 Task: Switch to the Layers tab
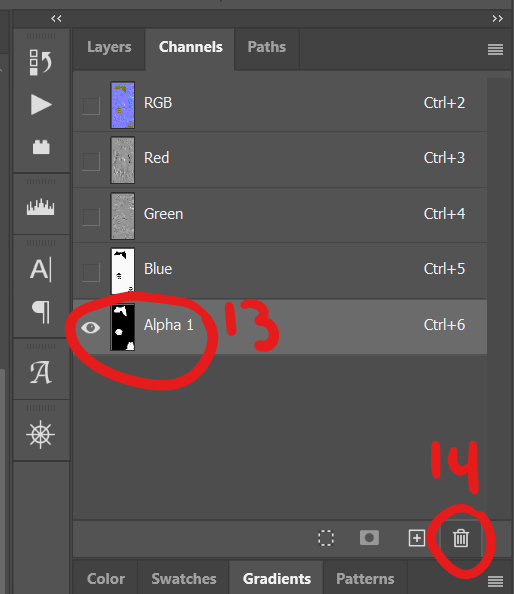tap(109, 47)
